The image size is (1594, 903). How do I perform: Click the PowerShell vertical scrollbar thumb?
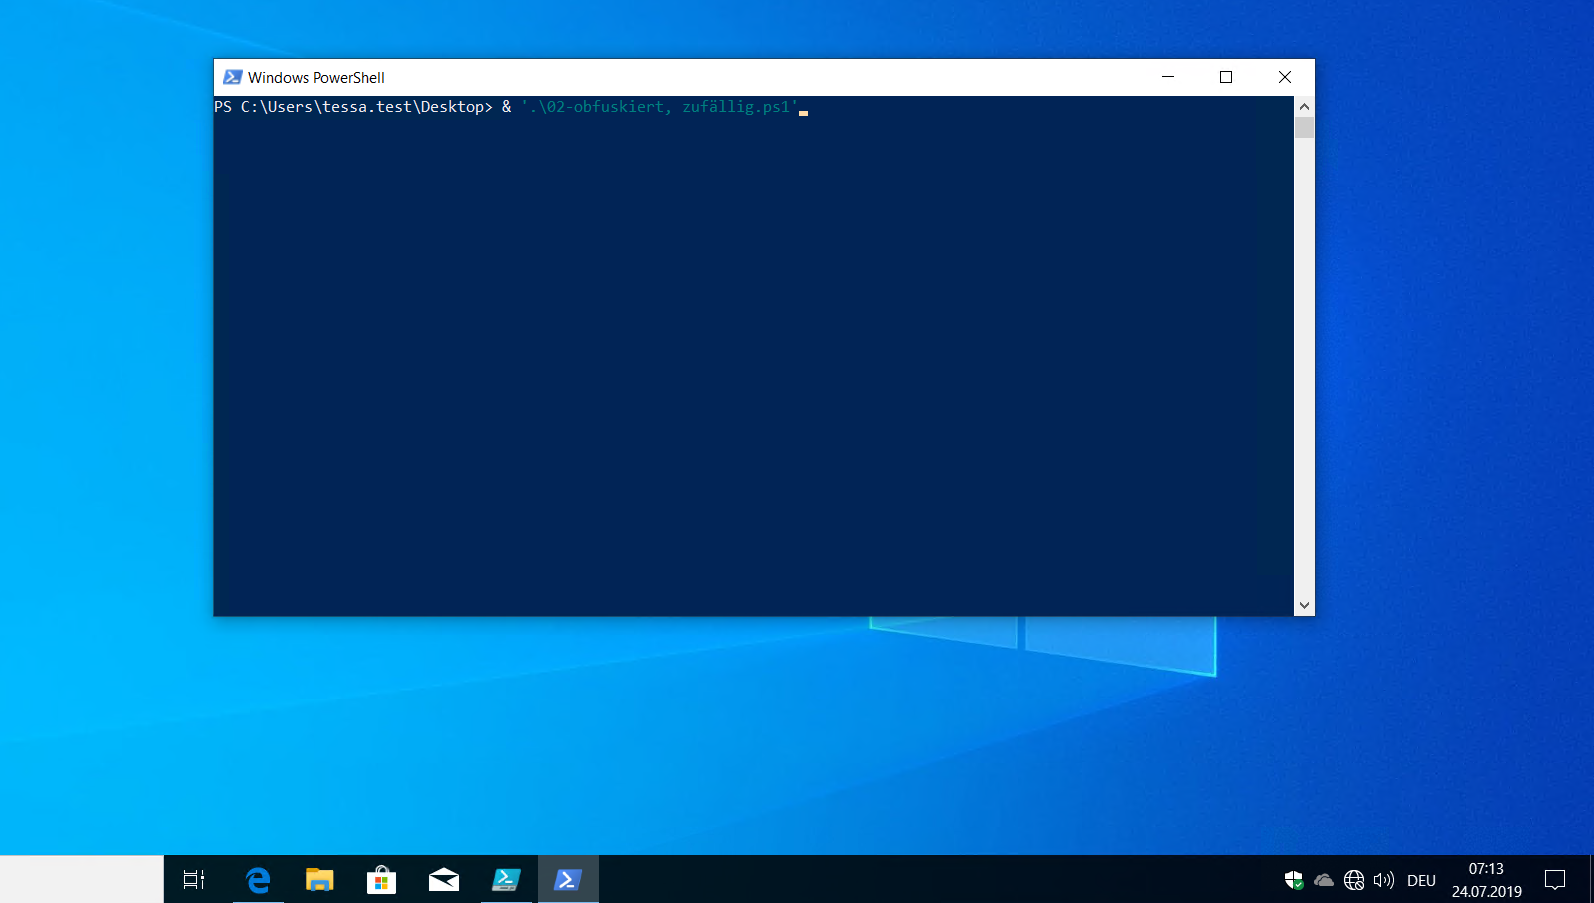point(1304,127)
